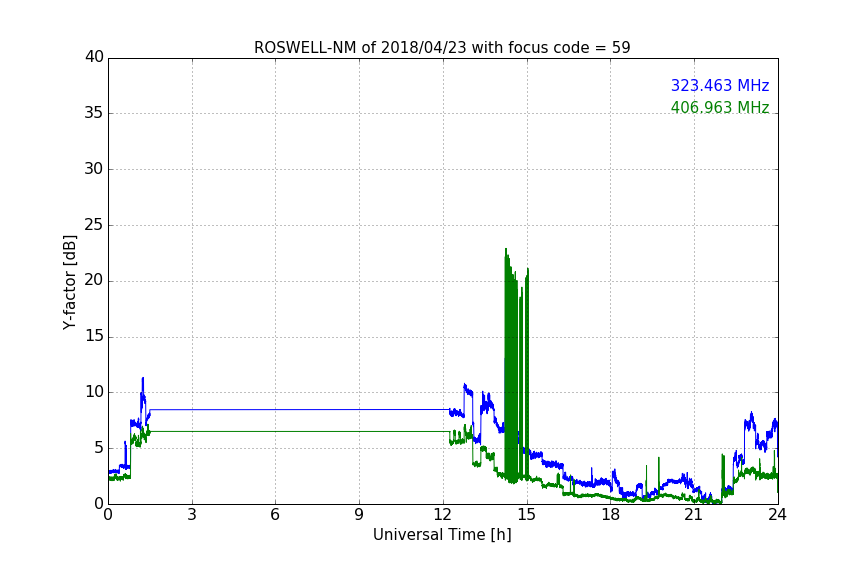Click the Universal Time [h] axis label
Image resolution: width=864 pixels, height=576 pixels.
(442, 535)
